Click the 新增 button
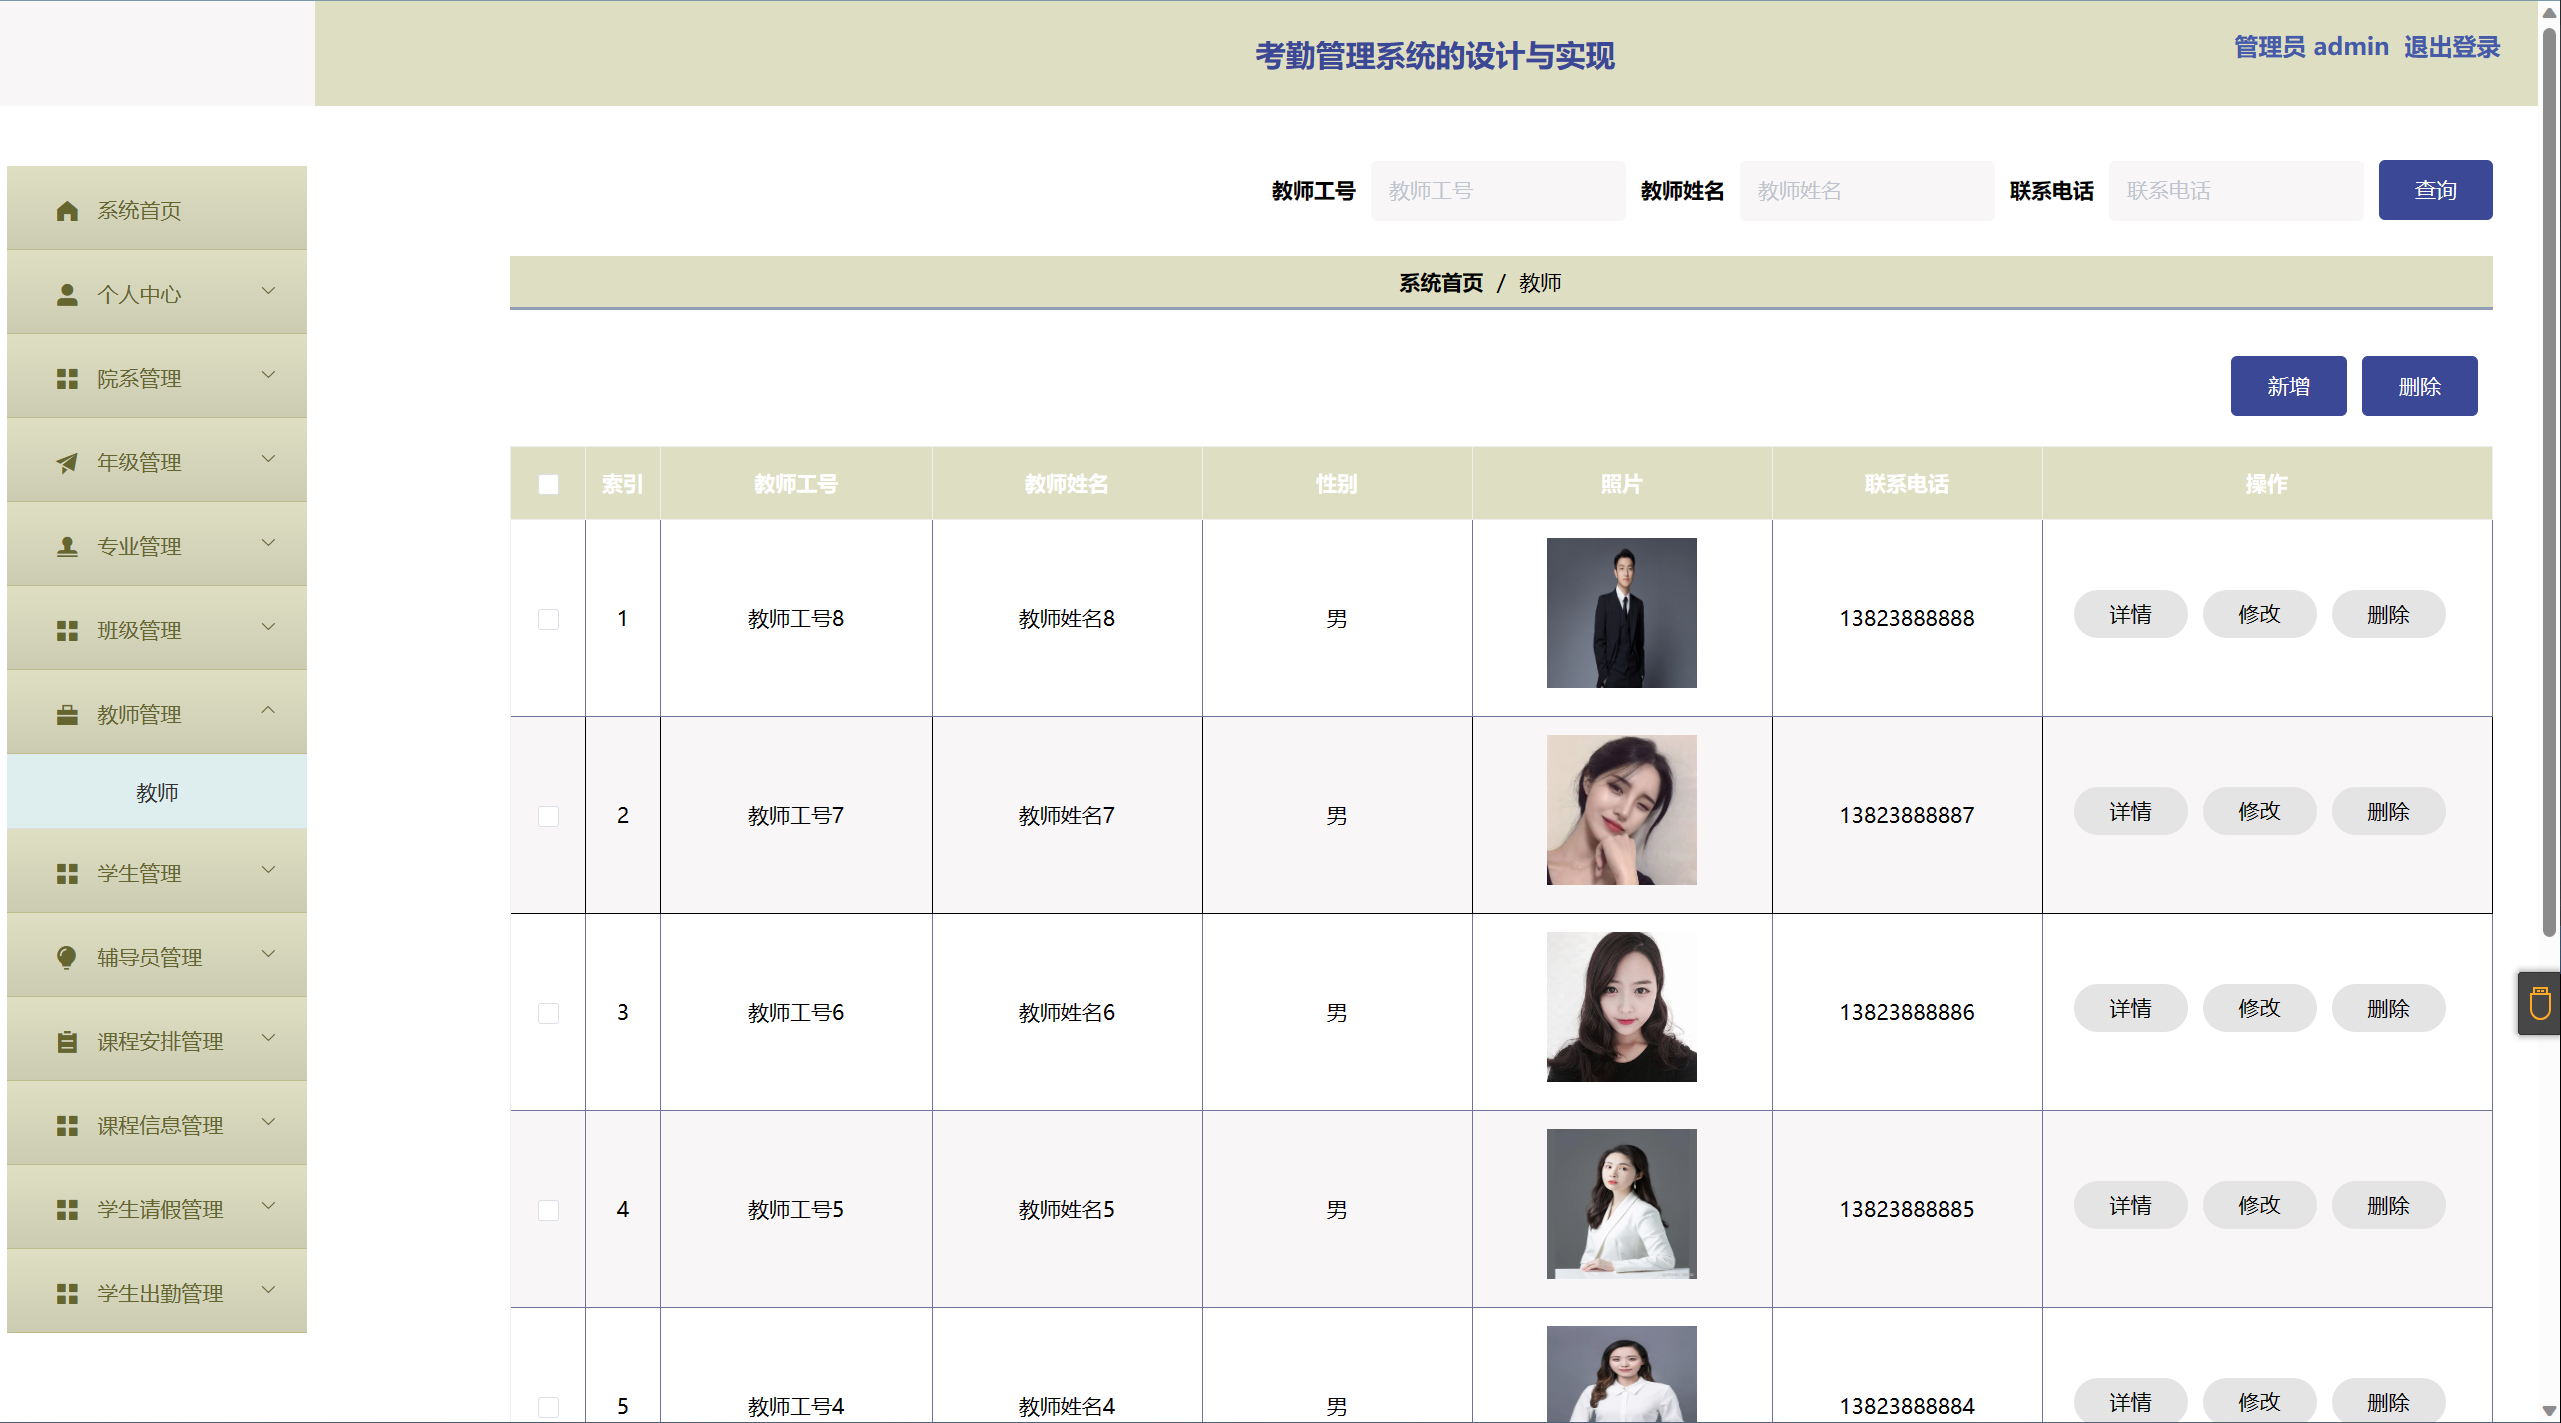This screenshot has width=2561, height=1423. point(2288,386)
